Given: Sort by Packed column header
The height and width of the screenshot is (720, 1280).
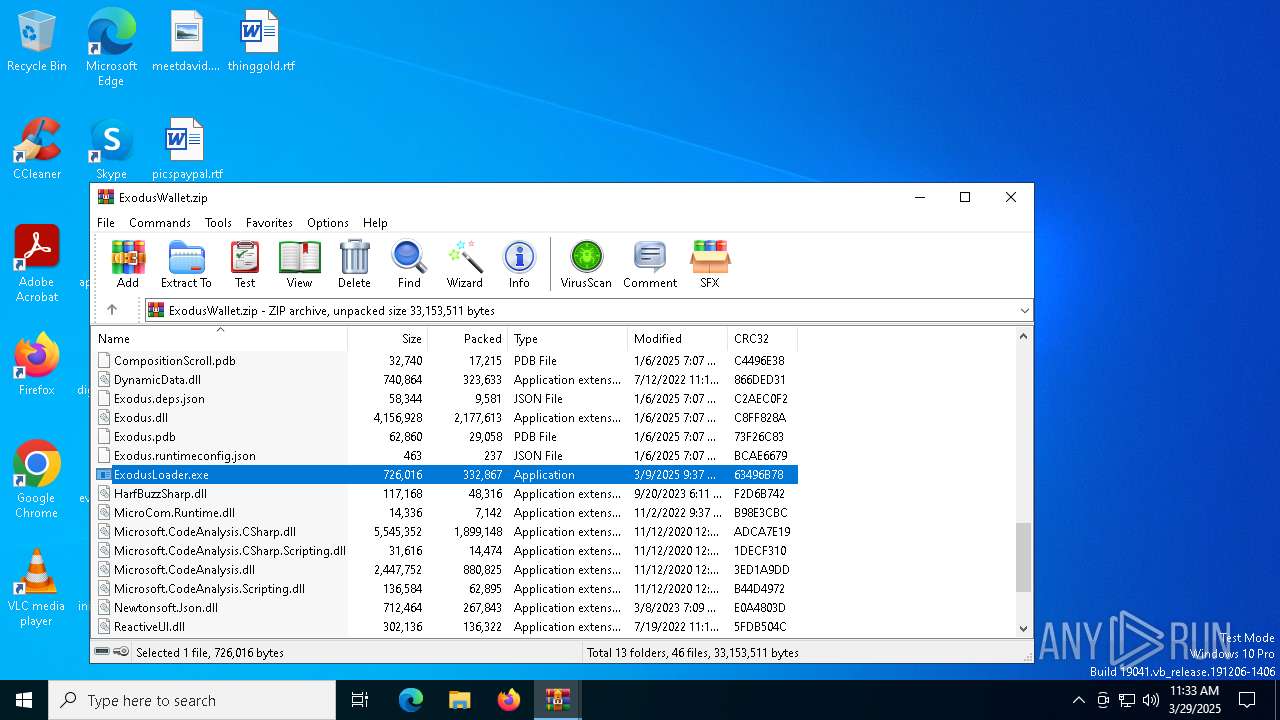Looking at the screenshot, I should click(x=468, y=339).
